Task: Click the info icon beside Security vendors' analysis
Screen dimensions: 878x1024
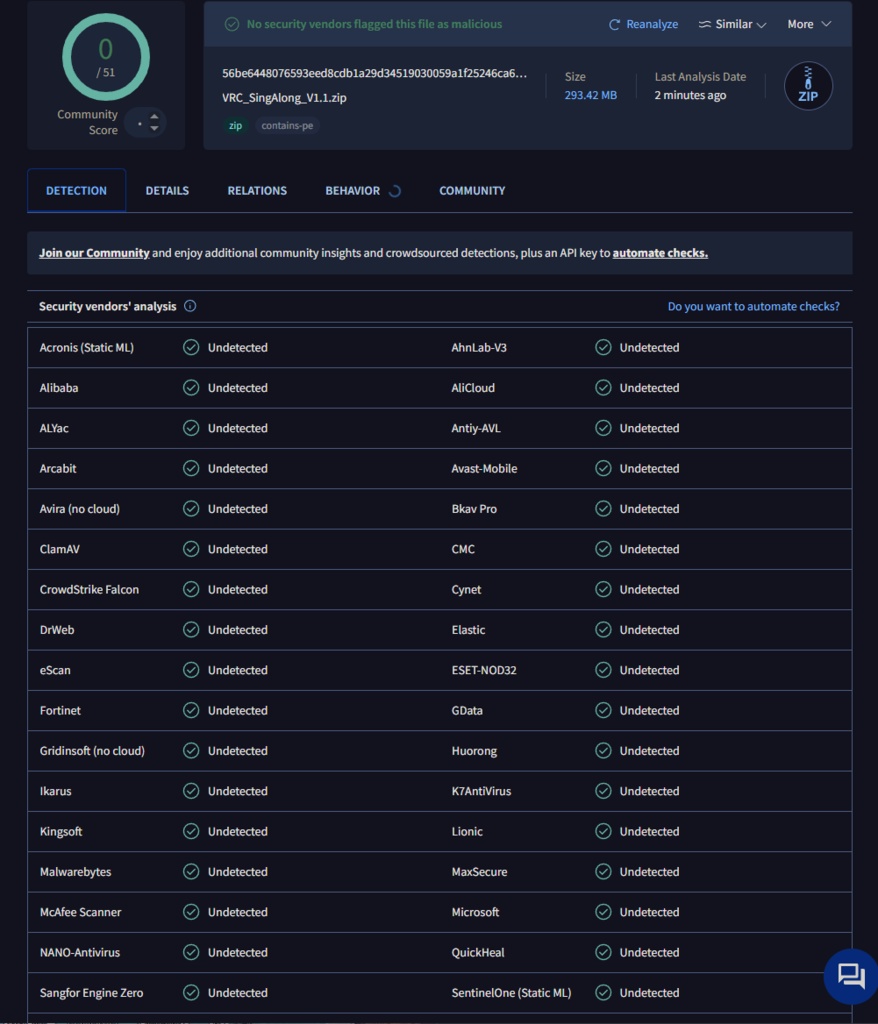Action: [190, 306]
